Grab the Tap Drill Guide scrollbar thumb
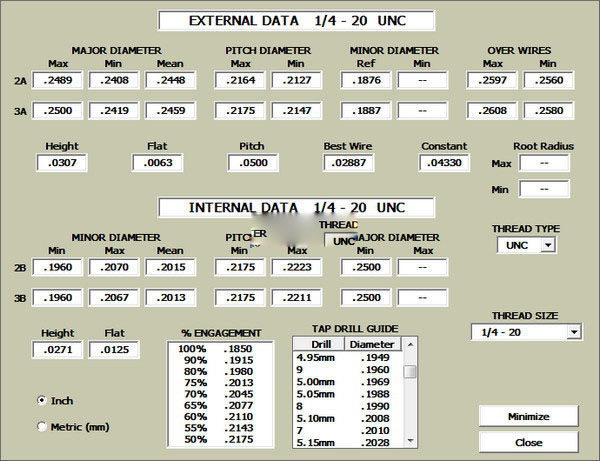This screenshot has height=461, width=600. click(410, 370)
